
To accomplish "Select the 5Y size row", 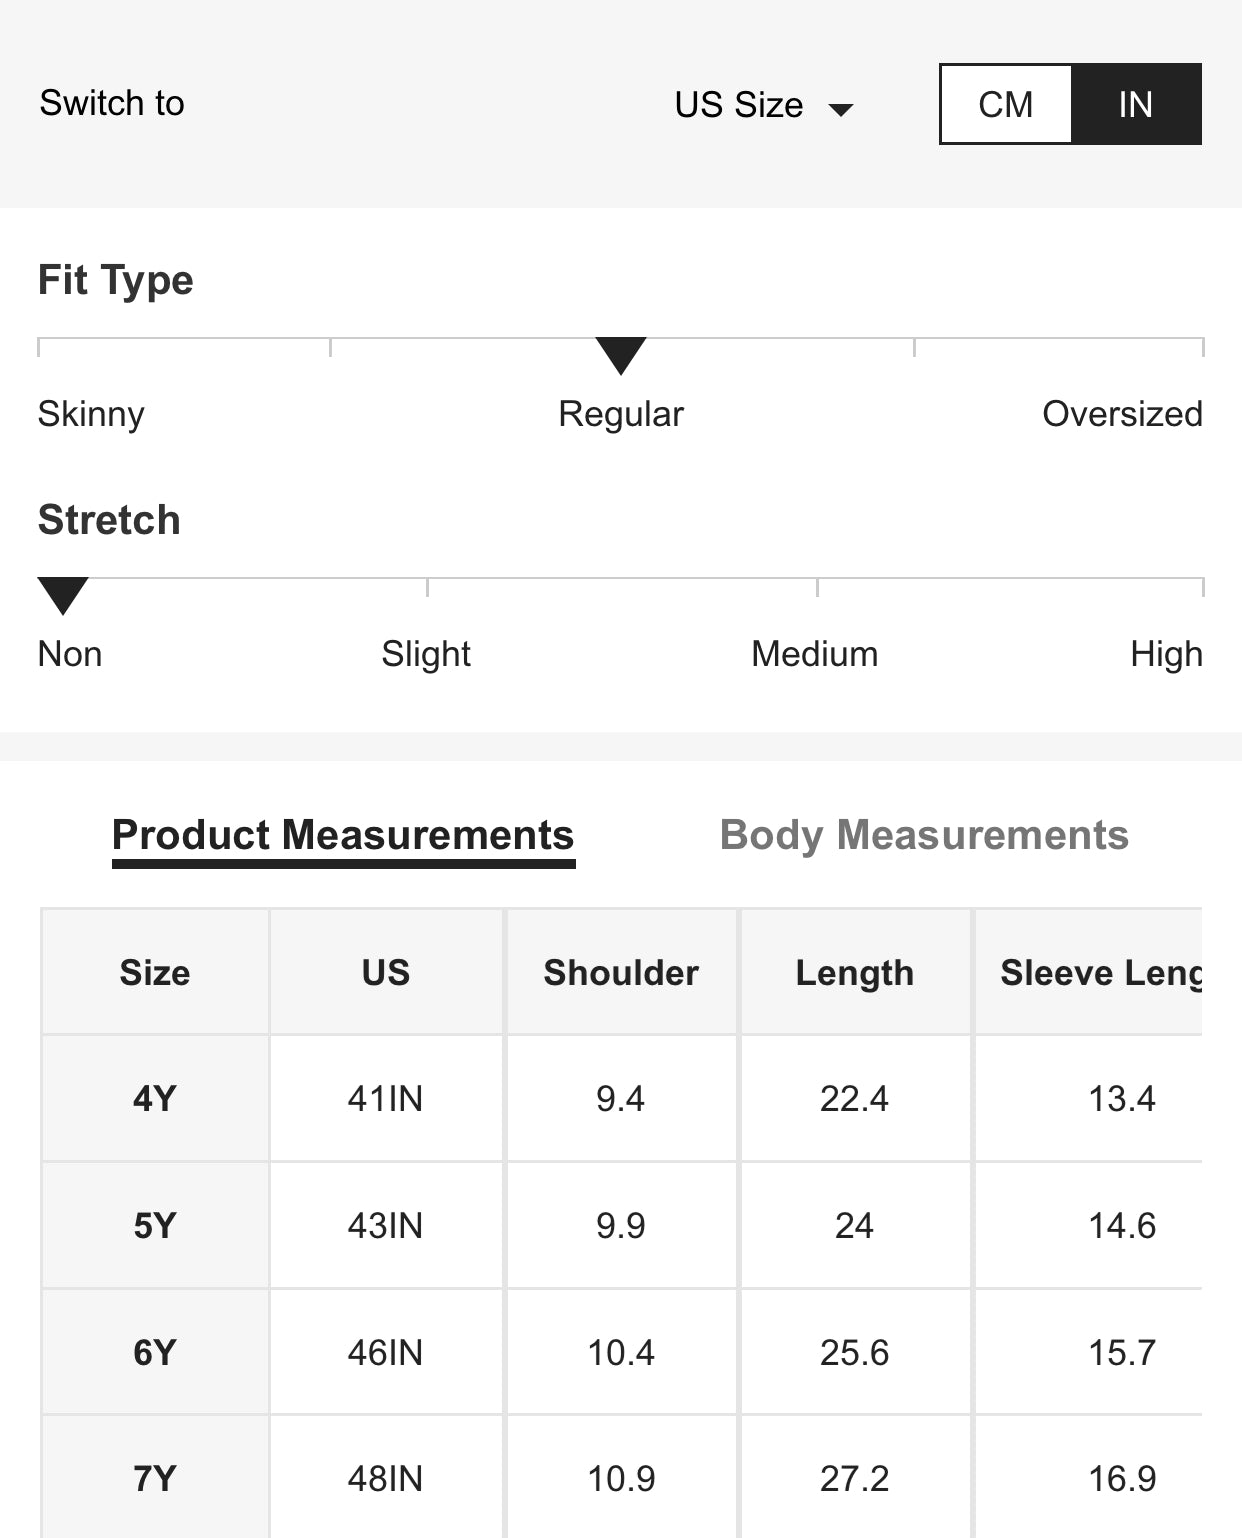I will click(621, 1225).
